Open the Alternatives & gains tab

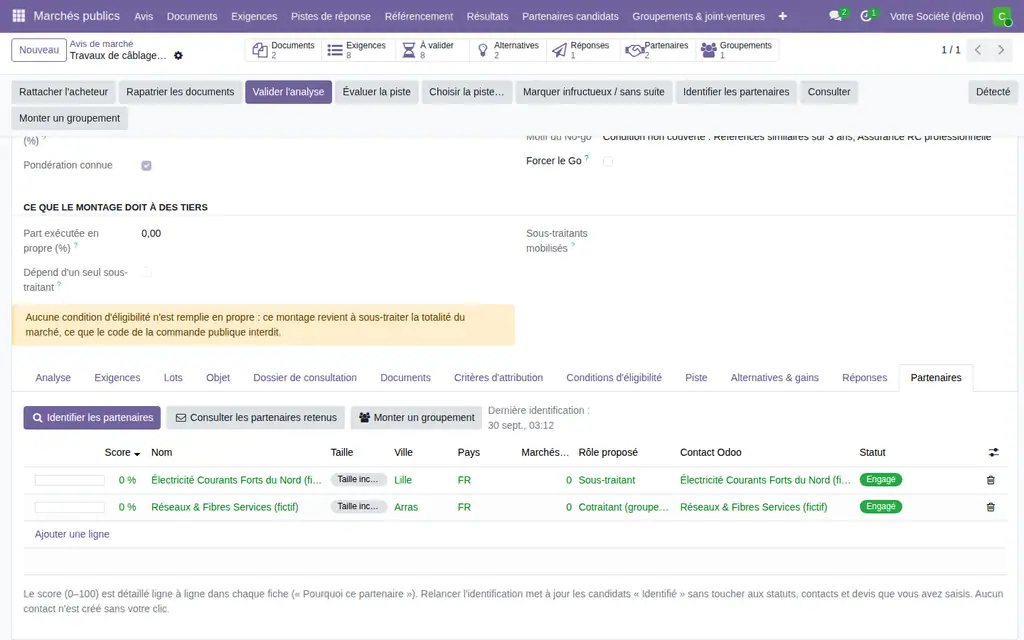coord(774,377)
